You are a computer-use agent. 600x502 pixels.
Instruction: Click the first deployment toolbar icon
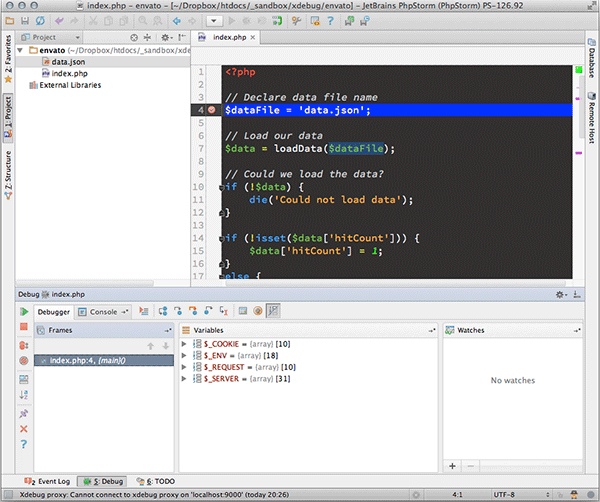coord(349,21)
